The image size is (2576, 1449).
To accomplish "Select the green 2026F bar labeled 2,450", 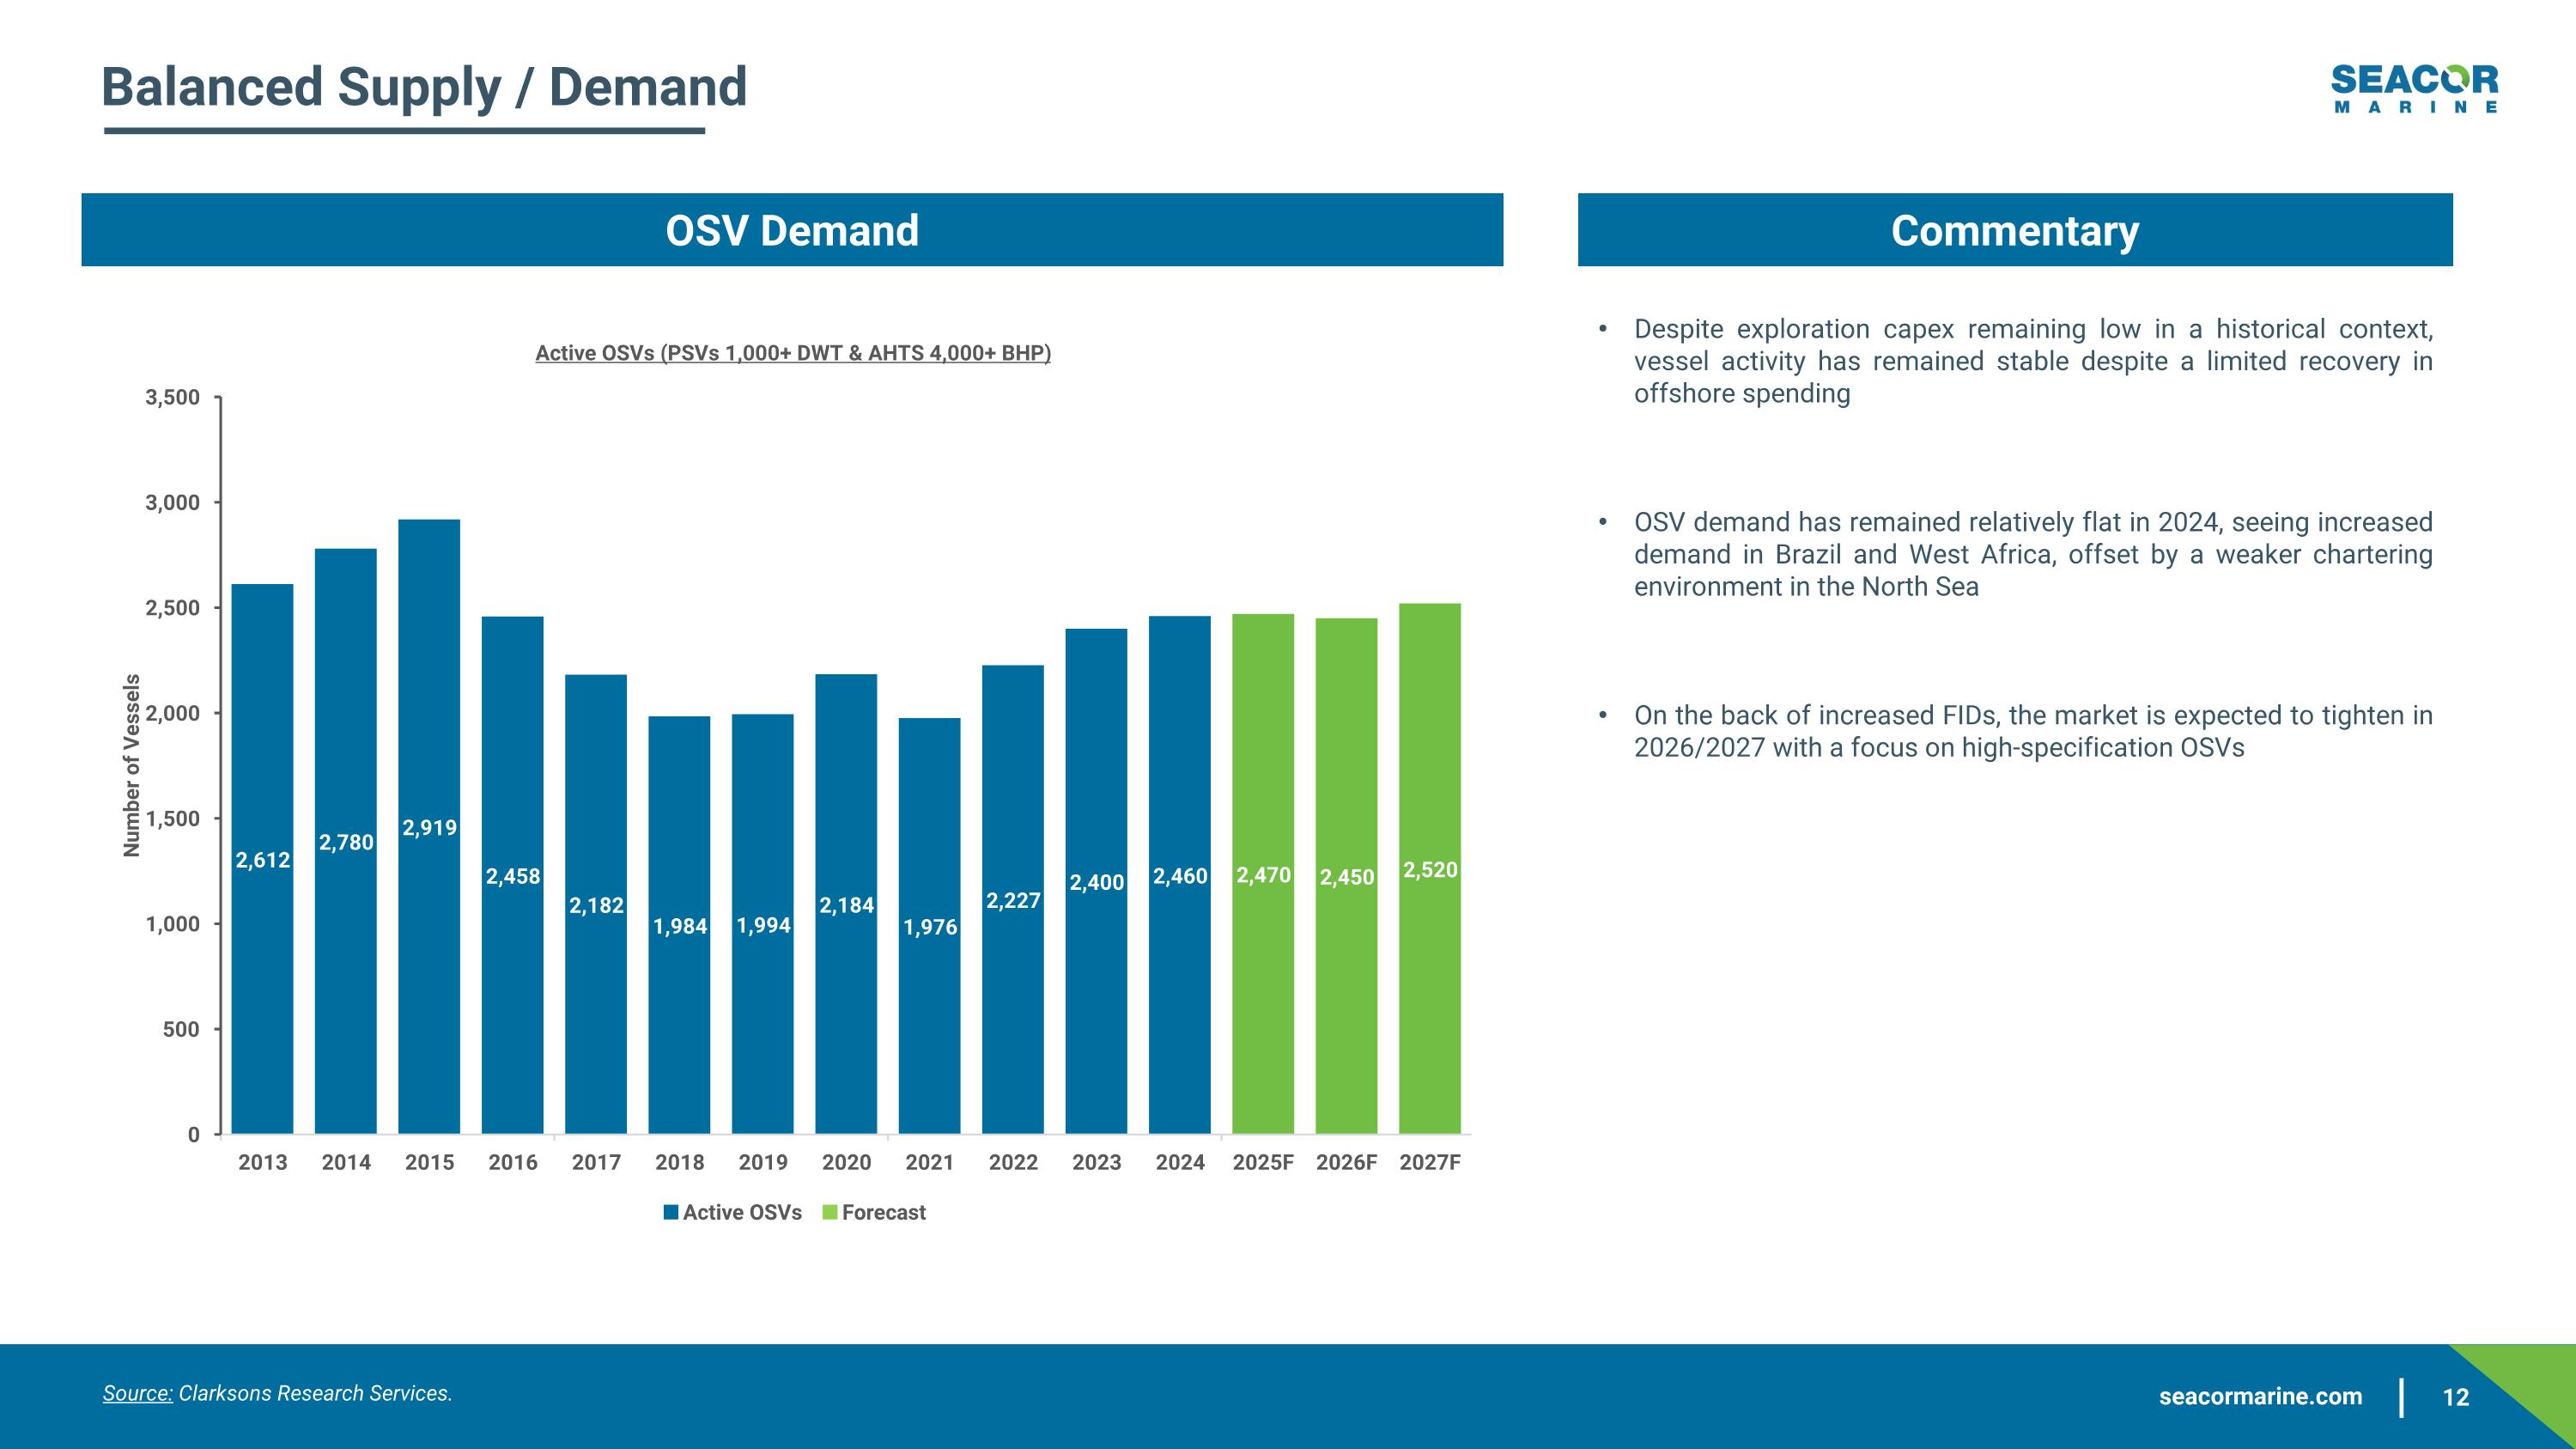I will [1346, 876].
